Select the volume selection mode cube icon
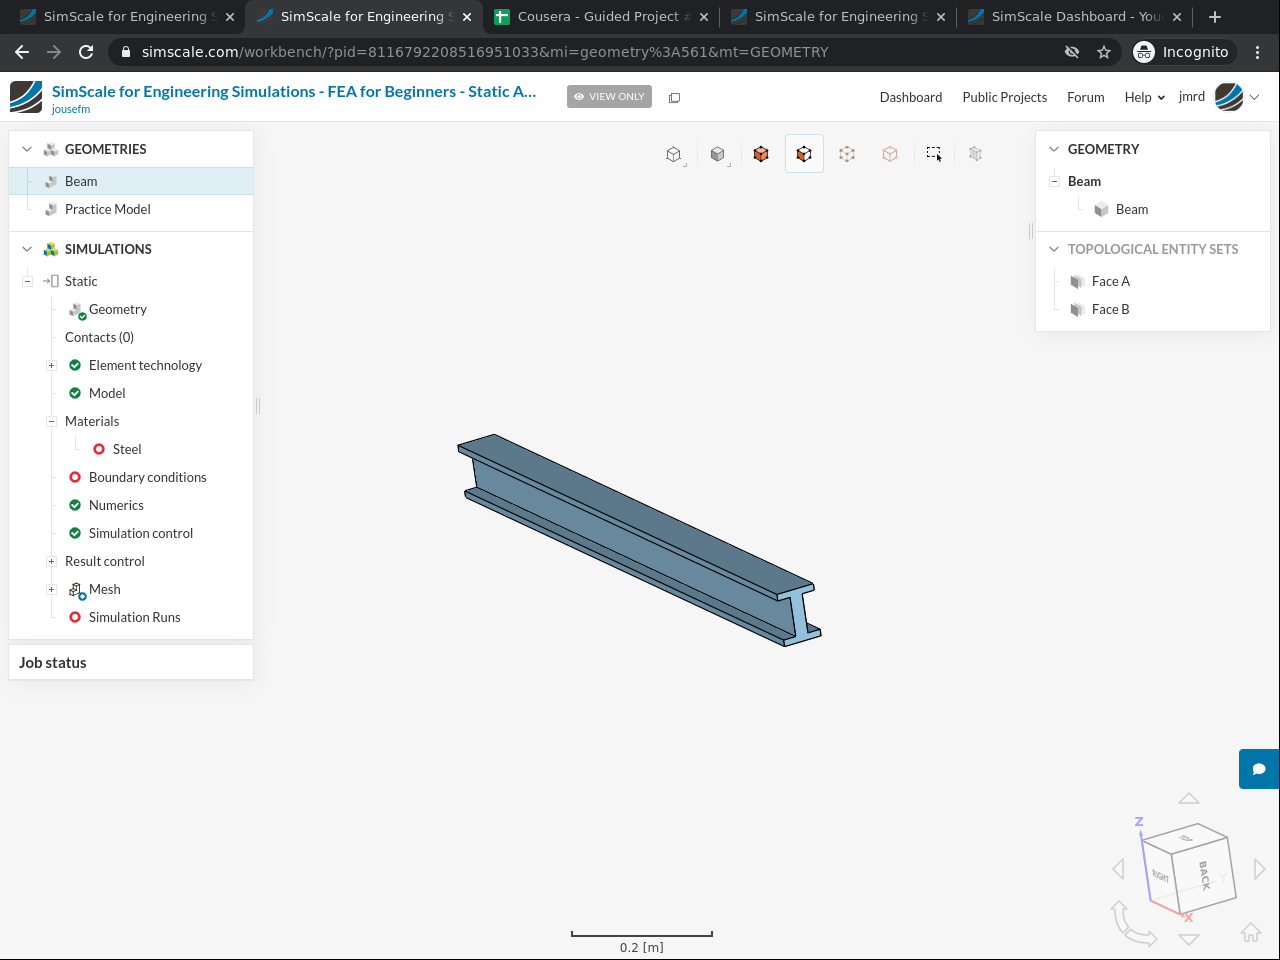This screenshot has width=1280, height=960. pos(761,154)
